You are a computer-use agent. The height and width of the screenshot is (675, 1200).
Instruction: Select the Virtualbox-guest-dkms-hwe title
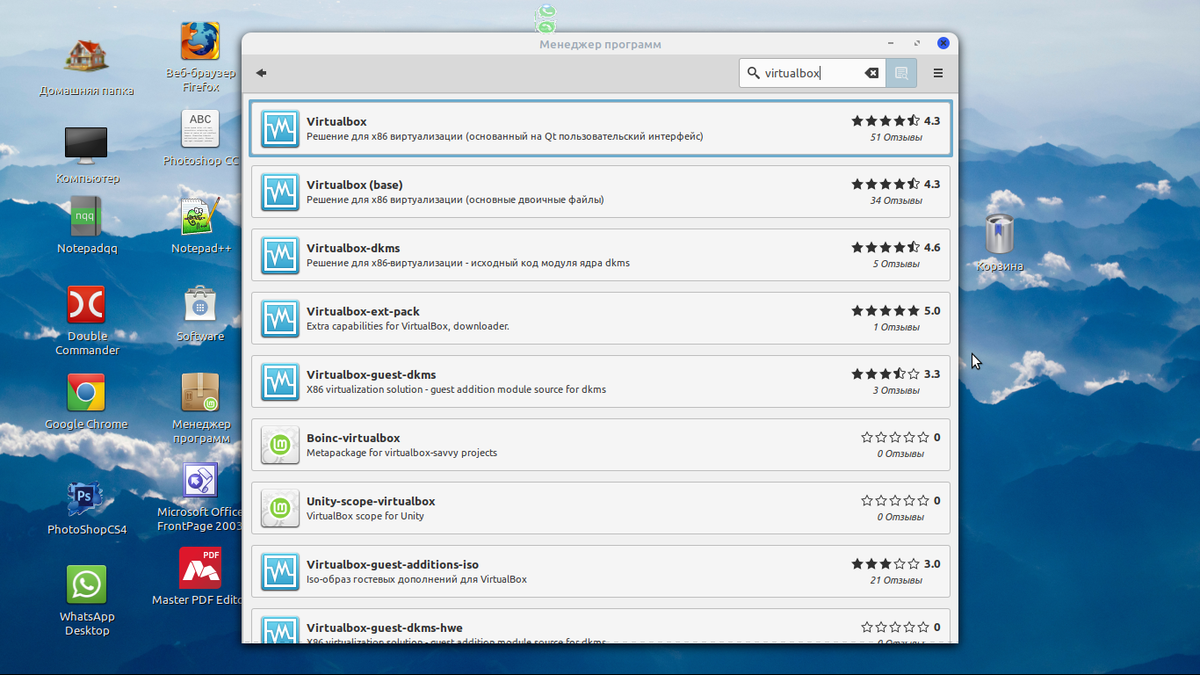click(384, 628)
